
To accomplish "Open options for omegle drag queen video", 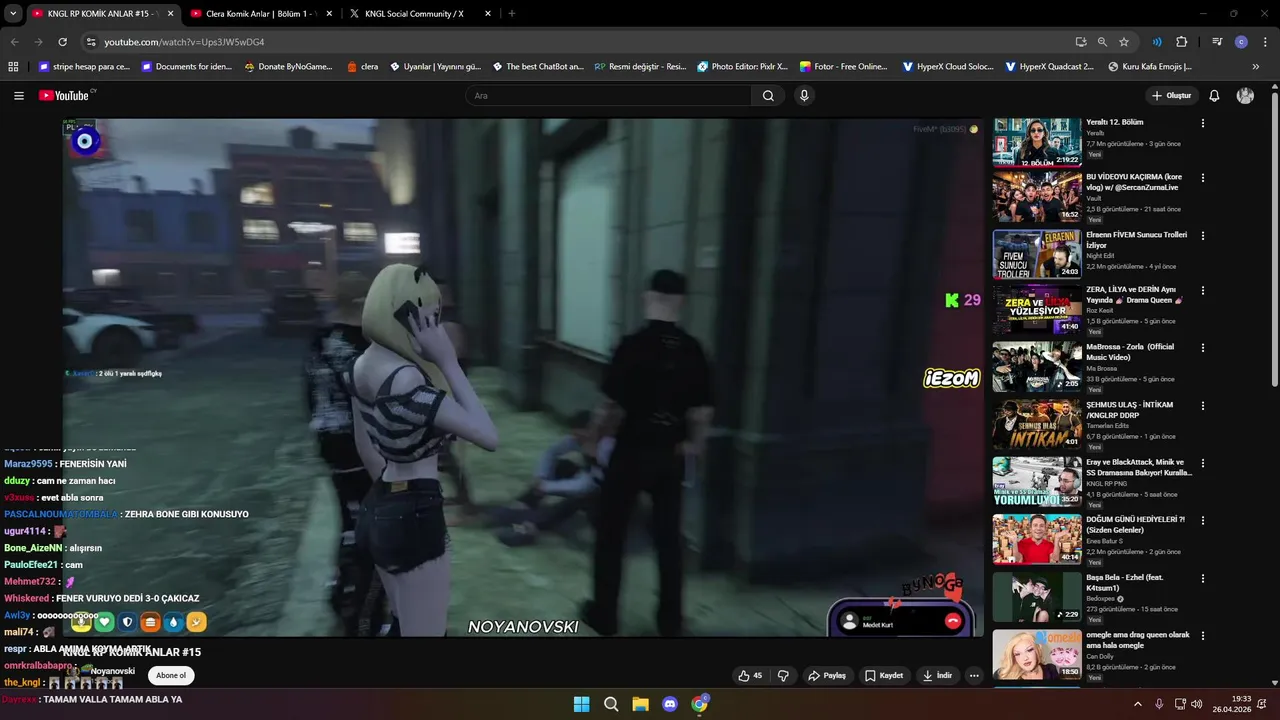I will (x=1203, y=636).
